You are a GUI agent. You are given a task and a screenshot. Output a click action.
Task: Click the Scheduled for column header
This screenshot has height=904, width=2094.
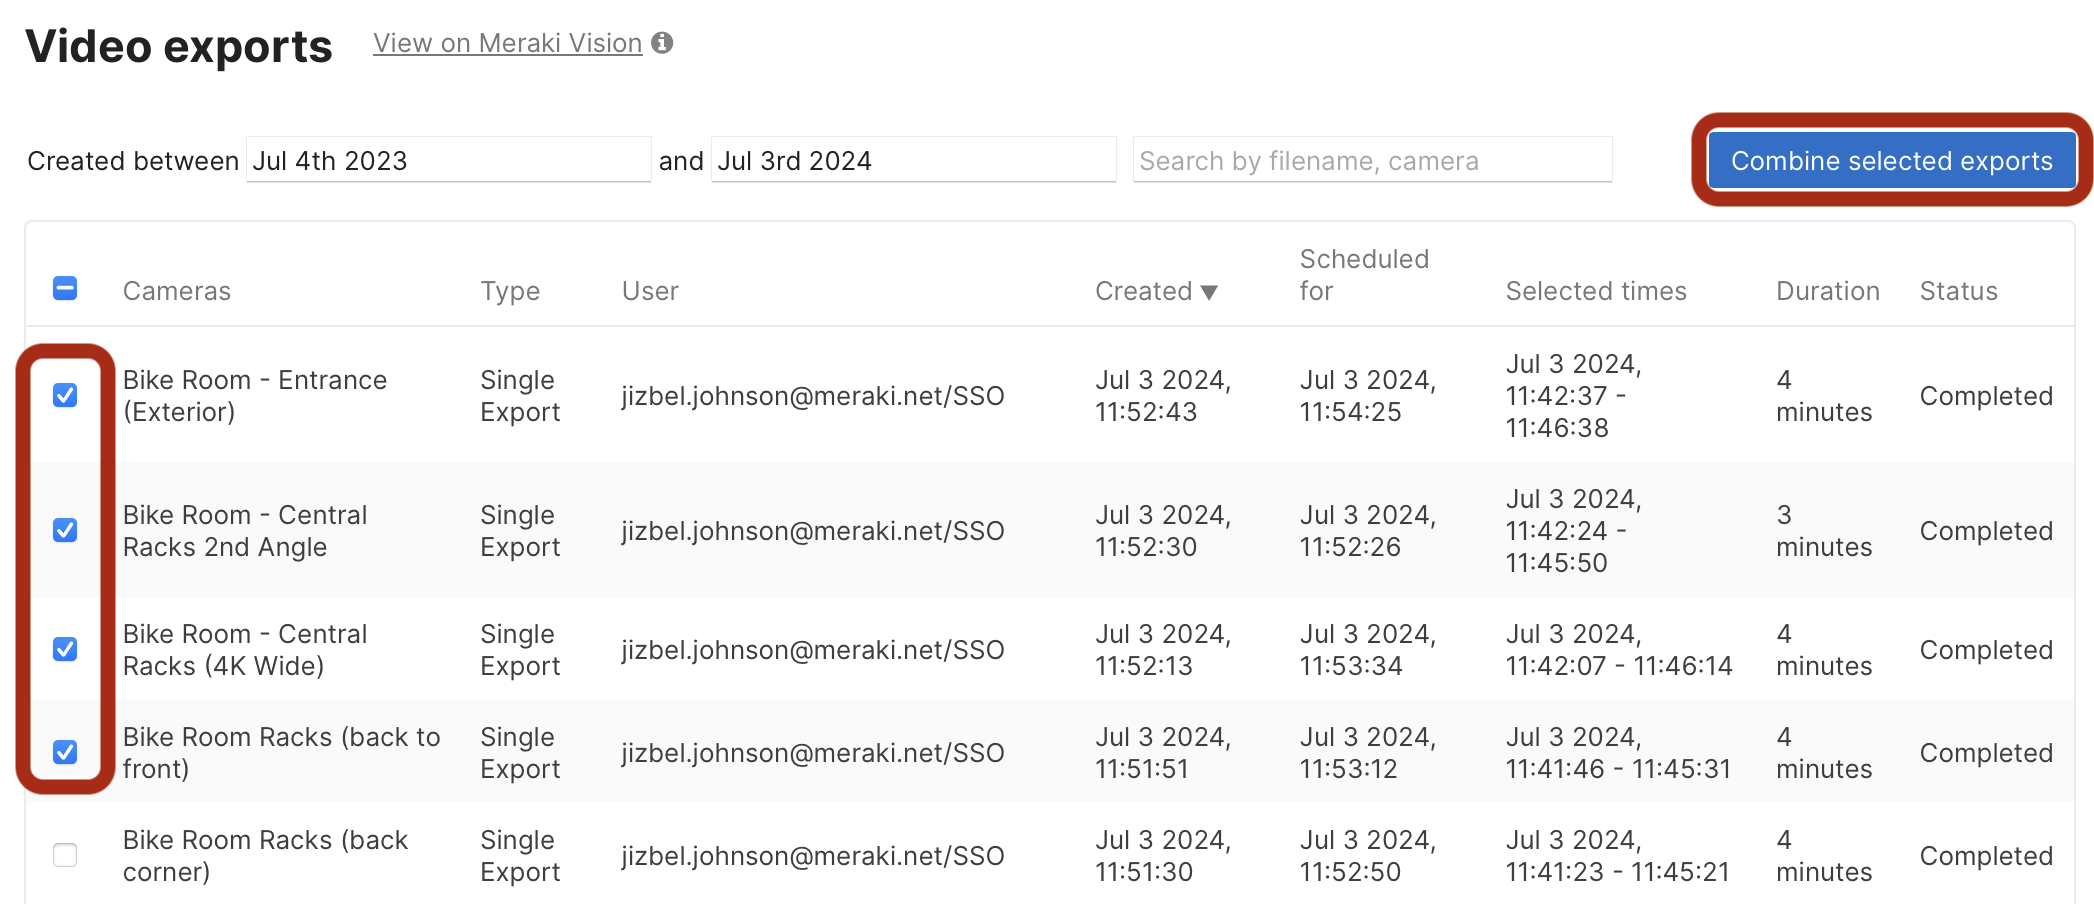1363,275
